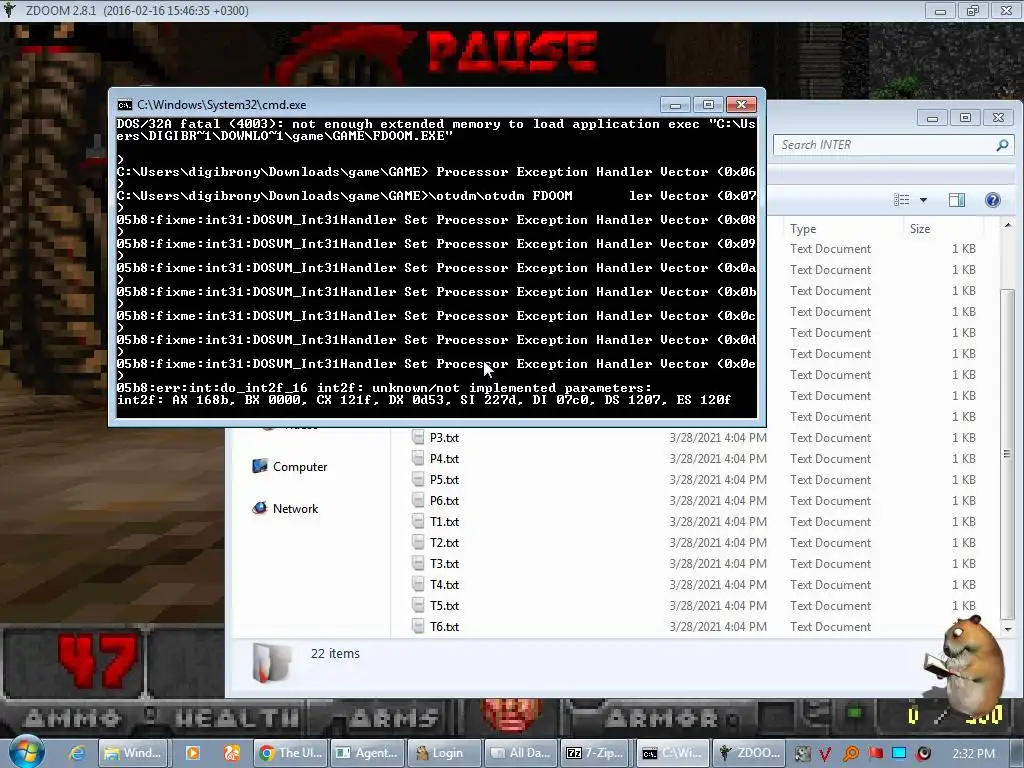Click the DOS/32A fatal error line in cmd
Image resolution: width=1024 pixels, height=768 pixels.
tap(436, 129)
